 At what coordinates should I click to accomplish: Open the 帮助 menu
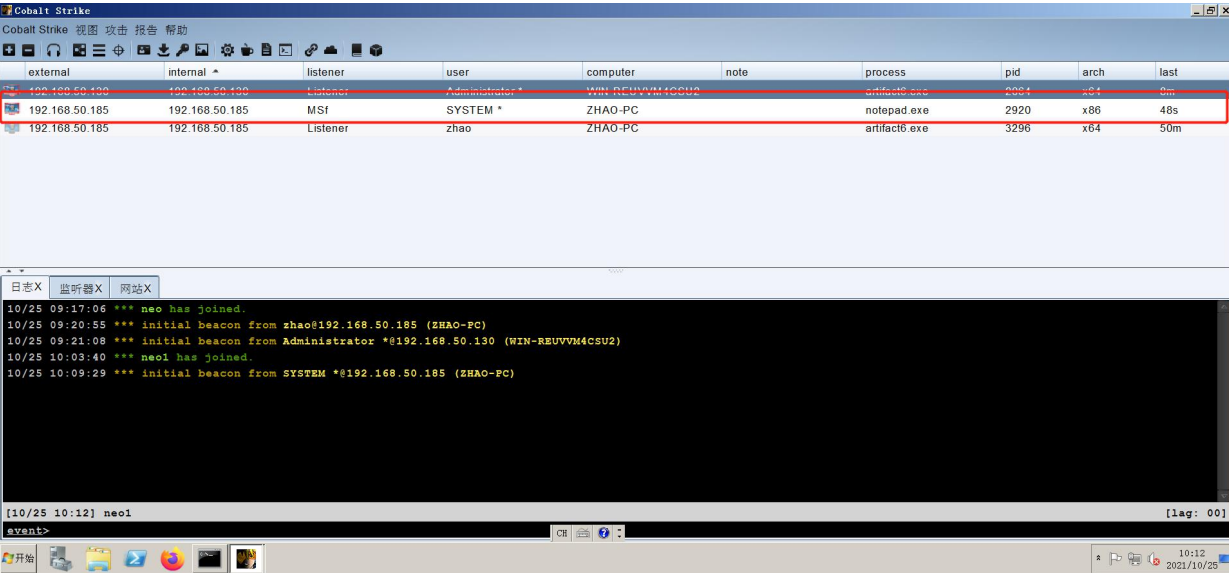click(176, 30)
